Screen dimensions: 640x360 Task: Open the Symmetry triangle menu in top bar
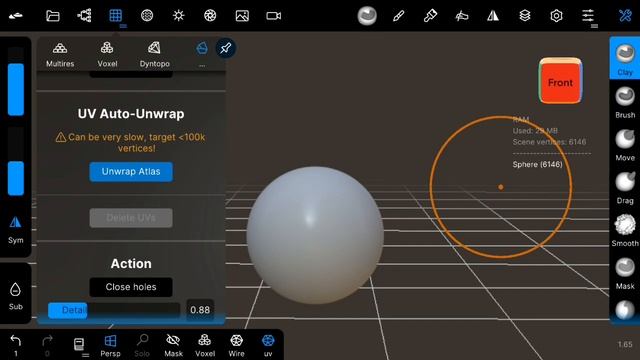coord(493,16)
